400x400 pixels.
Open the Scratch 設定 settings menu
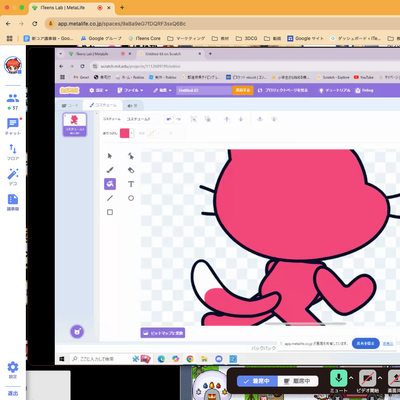(x=99, y=90)
